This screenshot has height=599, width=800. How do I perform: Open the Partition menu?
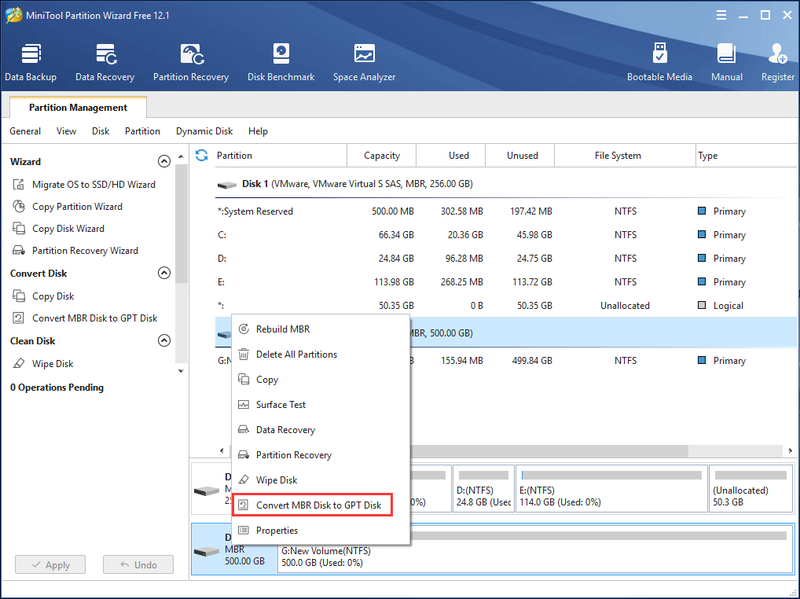142,131
